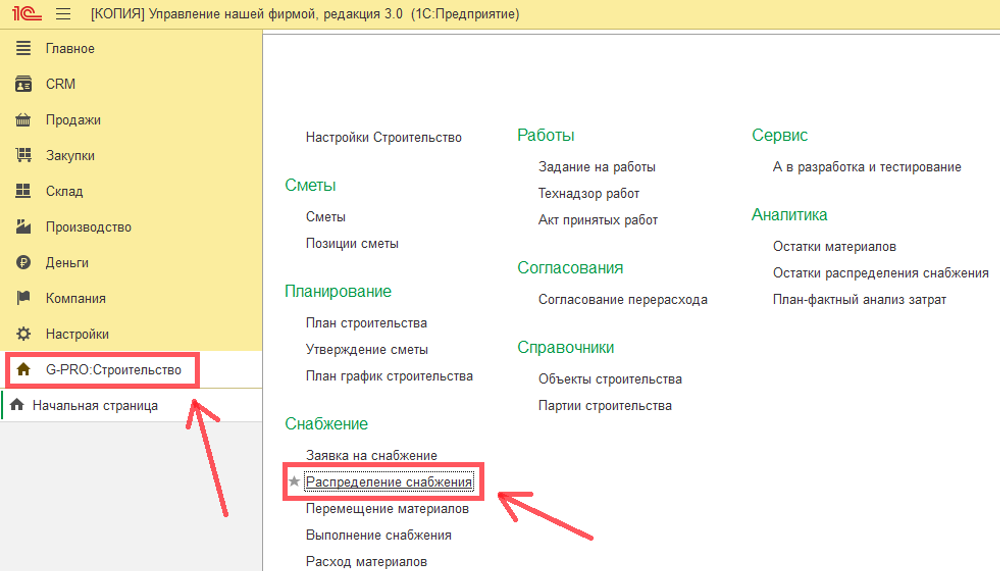
Task: Open Остатки материалов report
Action: pos(834,246)
